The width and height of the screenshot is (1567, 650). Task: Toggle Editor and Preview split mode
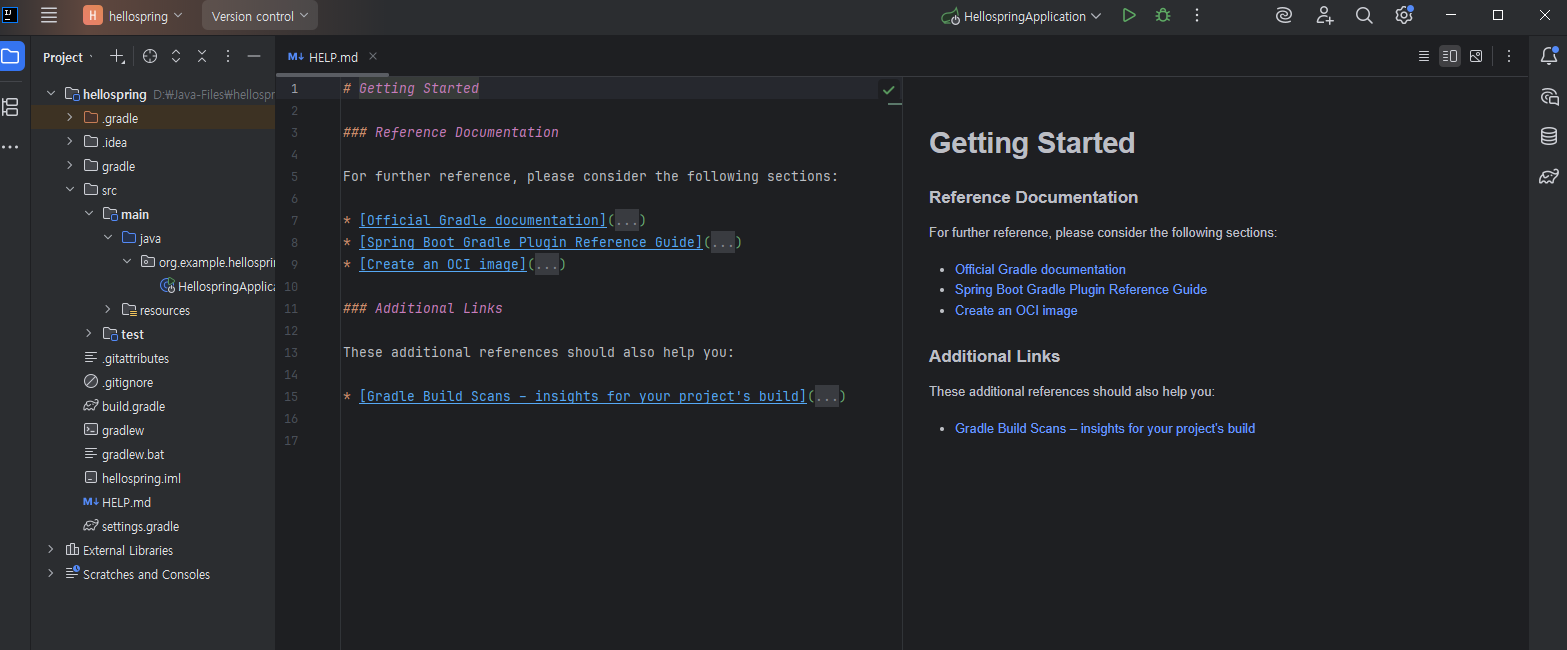tap(1449, 57)
